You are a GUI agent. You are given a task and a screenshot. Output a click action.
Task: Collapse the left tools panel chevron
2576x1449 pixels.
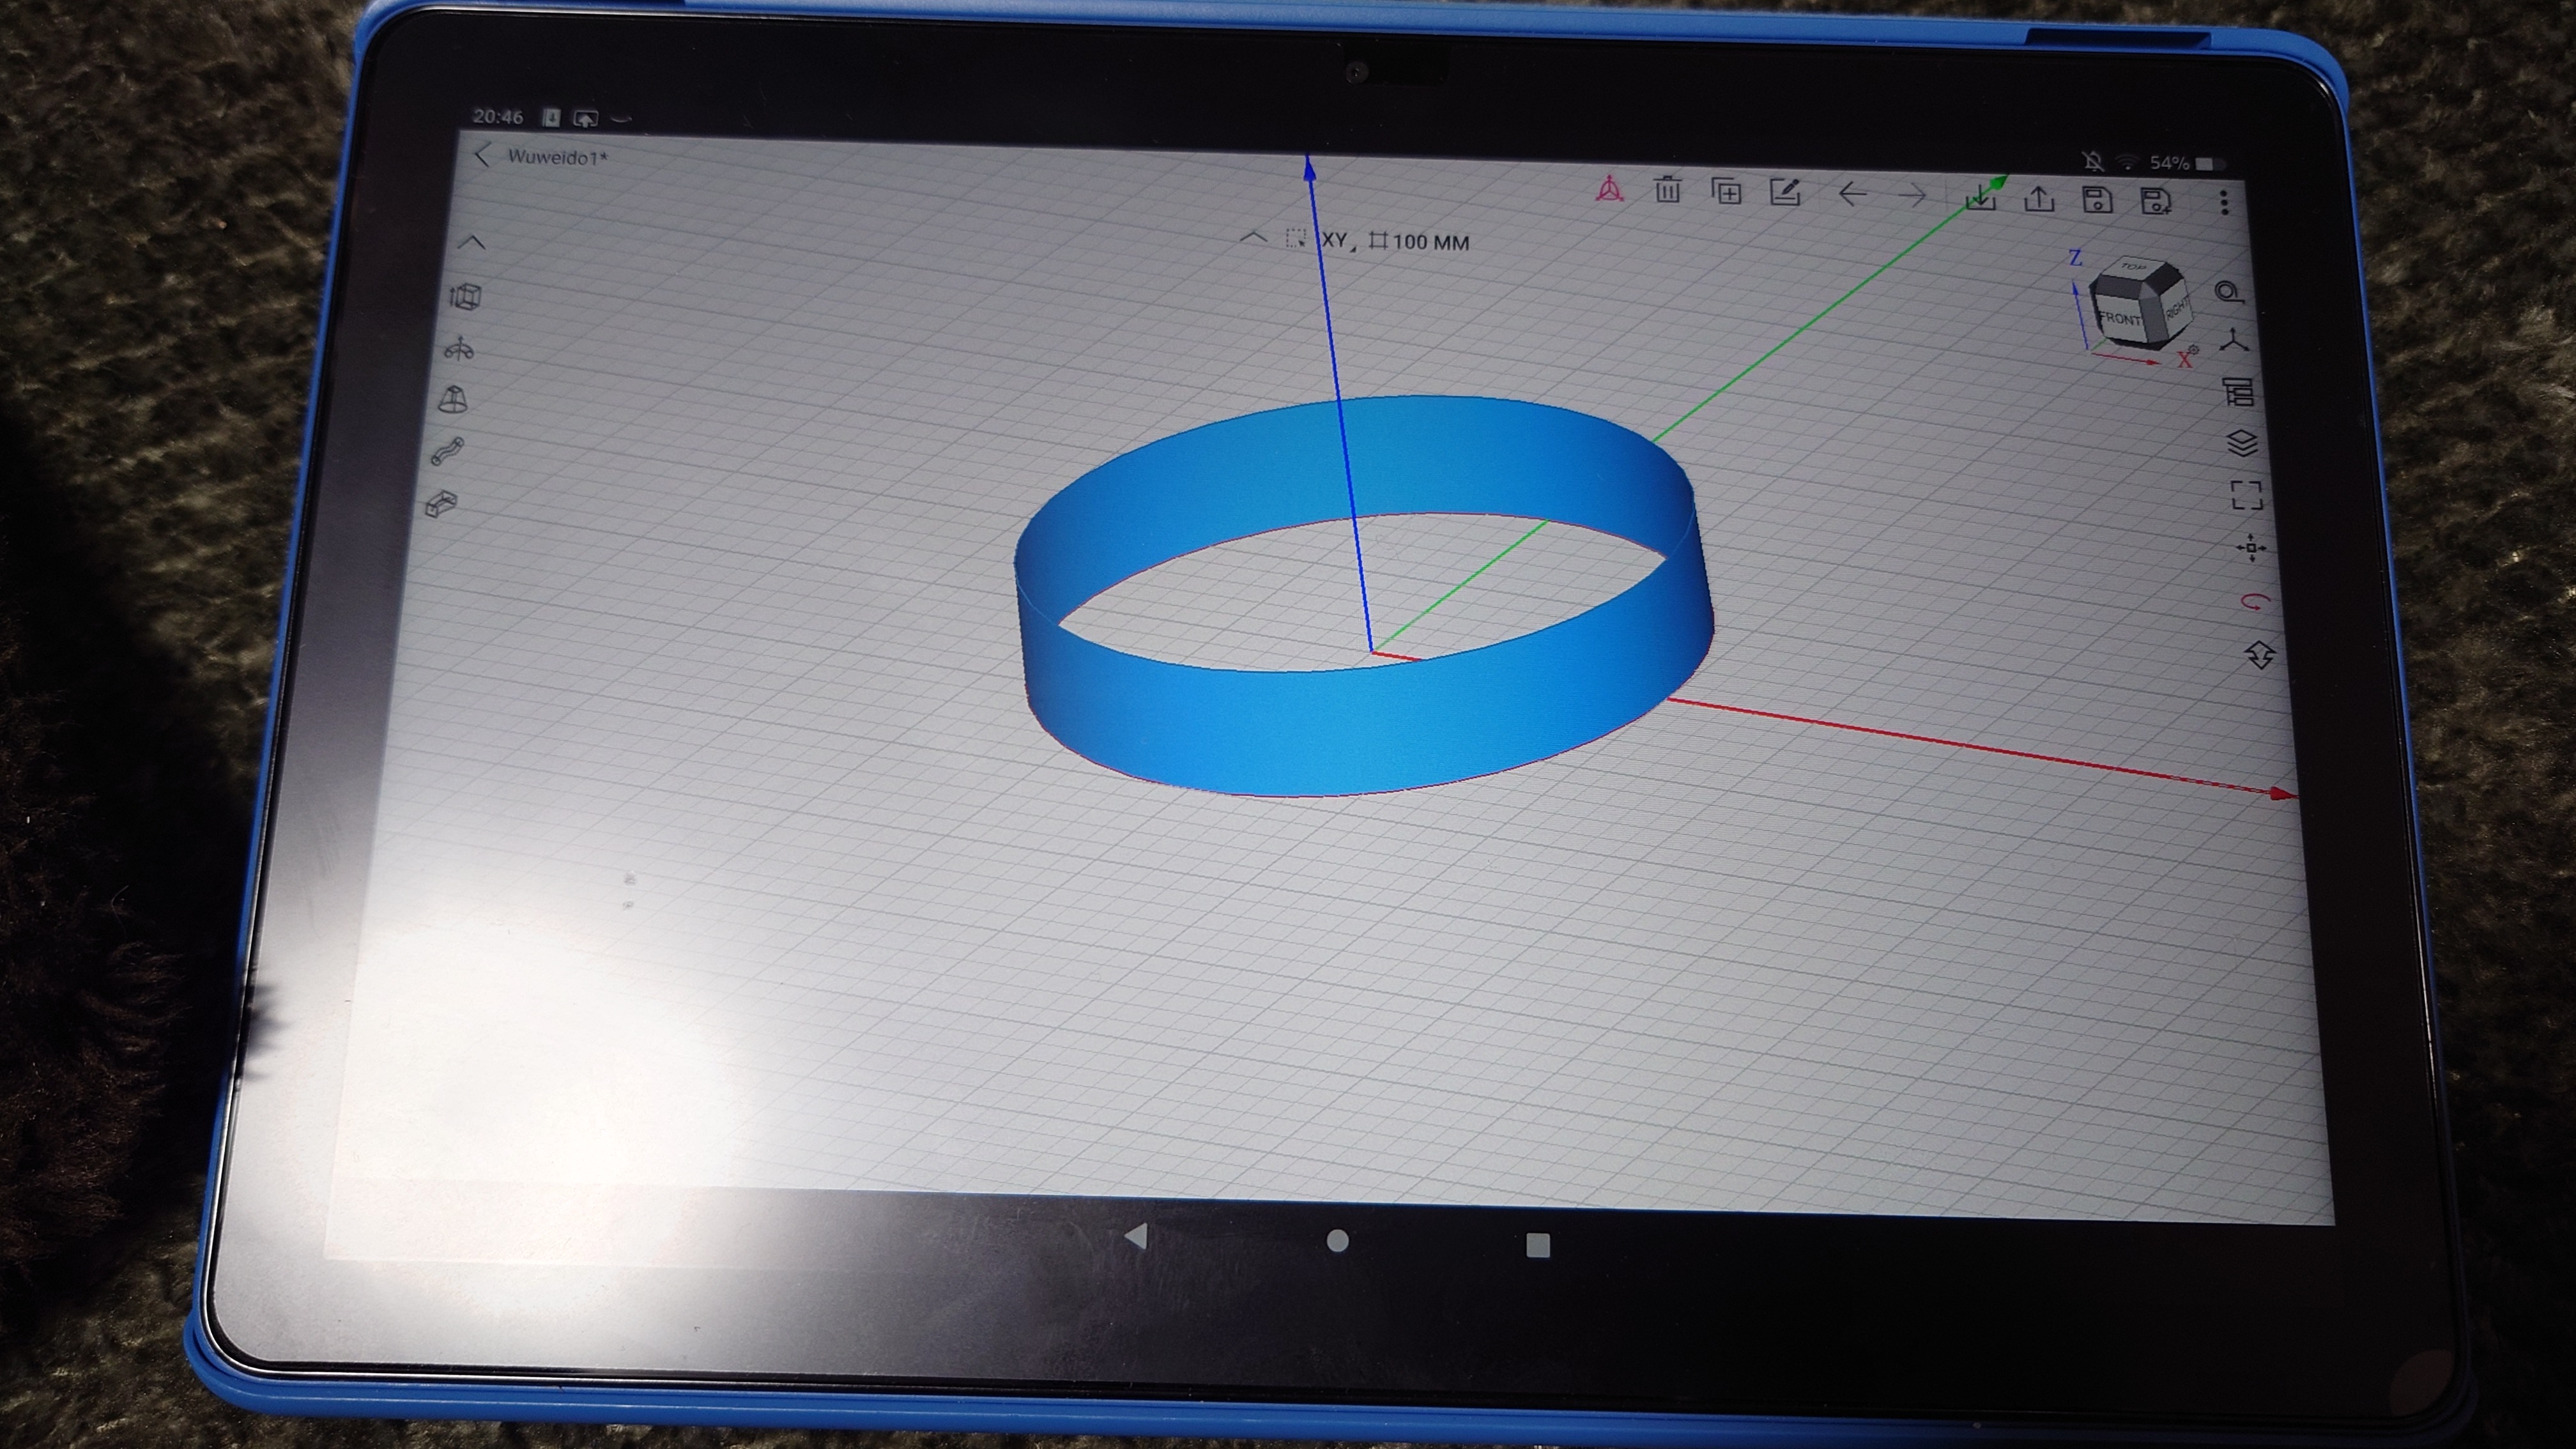tap(472, 243)
